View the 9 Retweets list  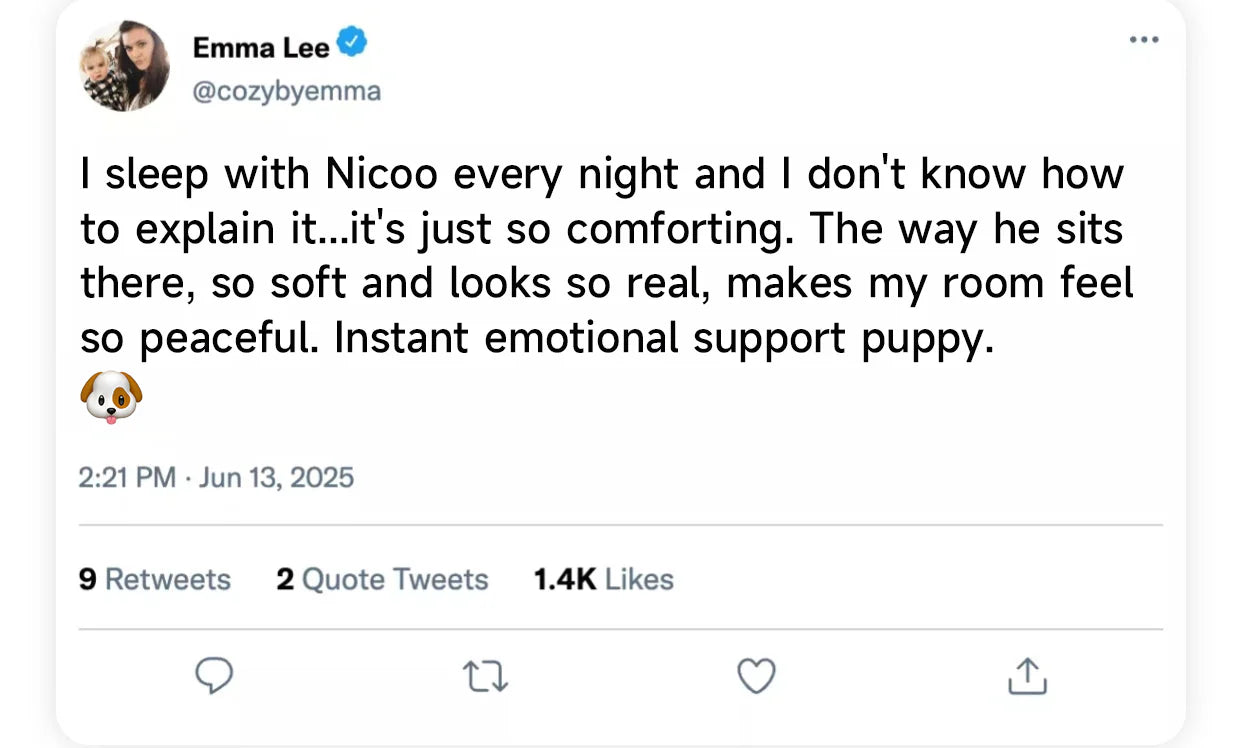[155, 579]
